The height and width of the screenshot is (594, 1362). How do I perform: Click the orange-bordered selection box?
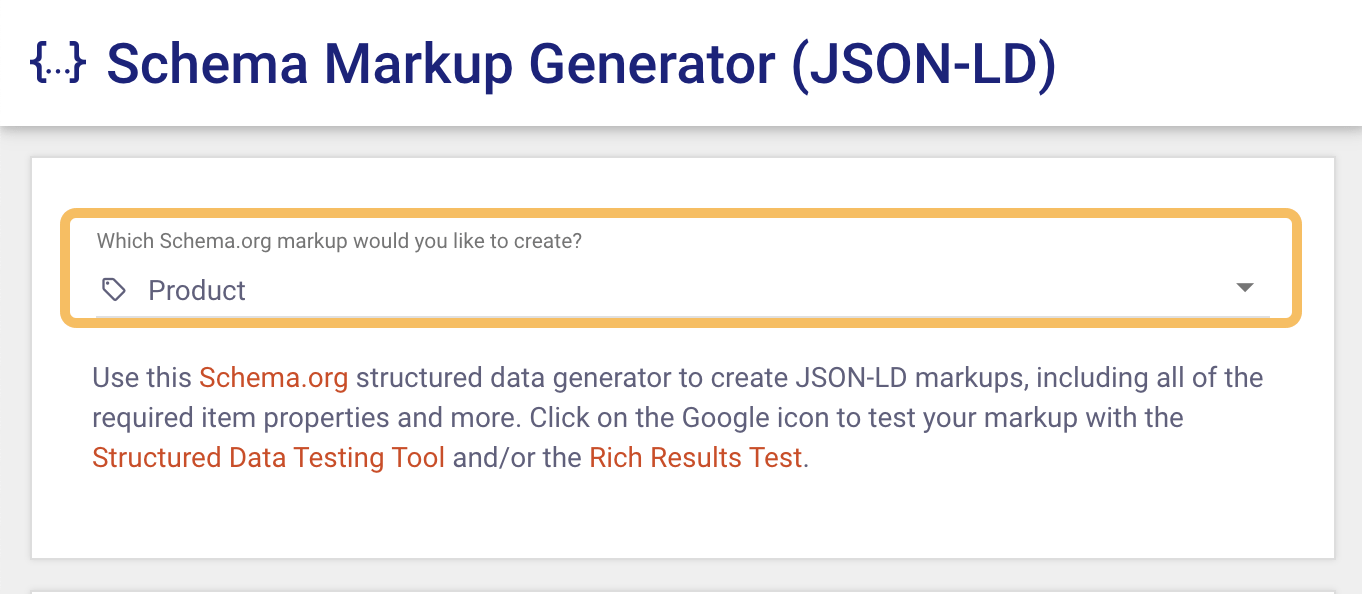pyautogui.click(x=680, y=268)
